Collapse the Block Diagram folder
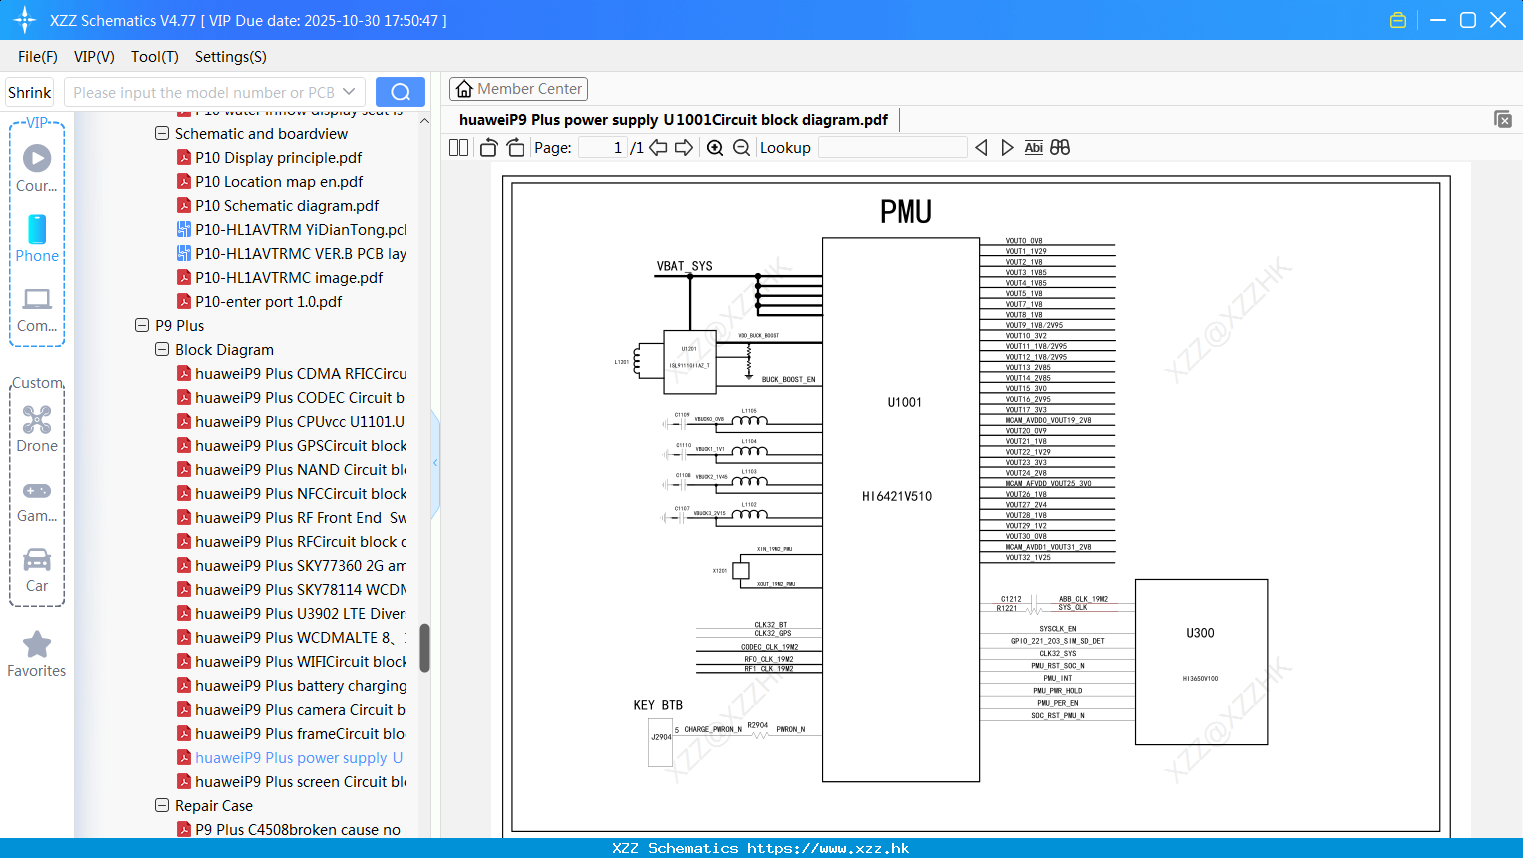 coord(162,349)
